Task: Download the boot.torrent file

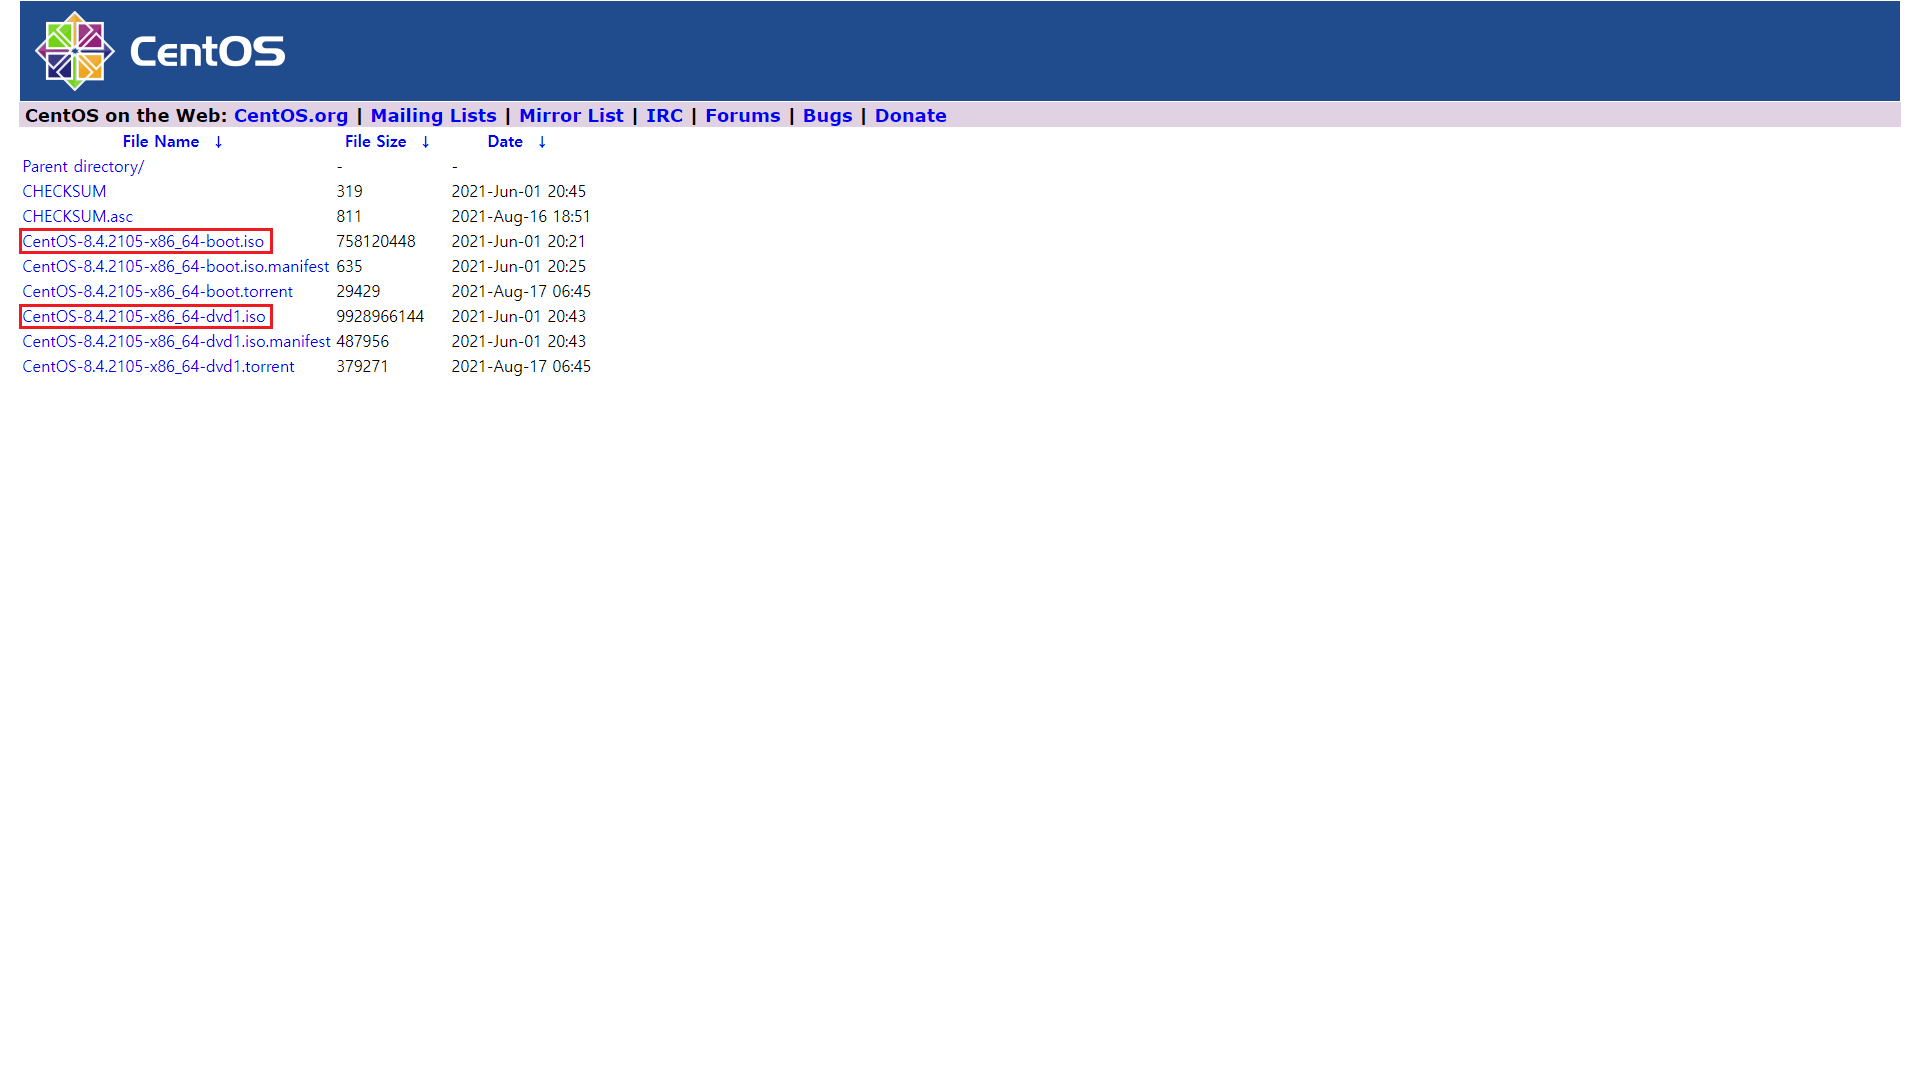Action: click(157, 292)
